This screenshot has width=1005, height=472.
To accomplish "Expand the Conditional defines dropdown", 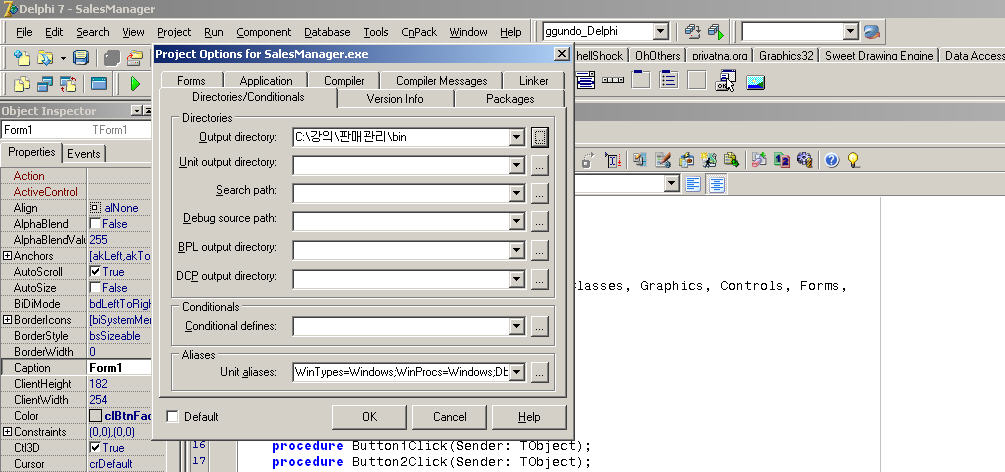I will pos(517,326).
